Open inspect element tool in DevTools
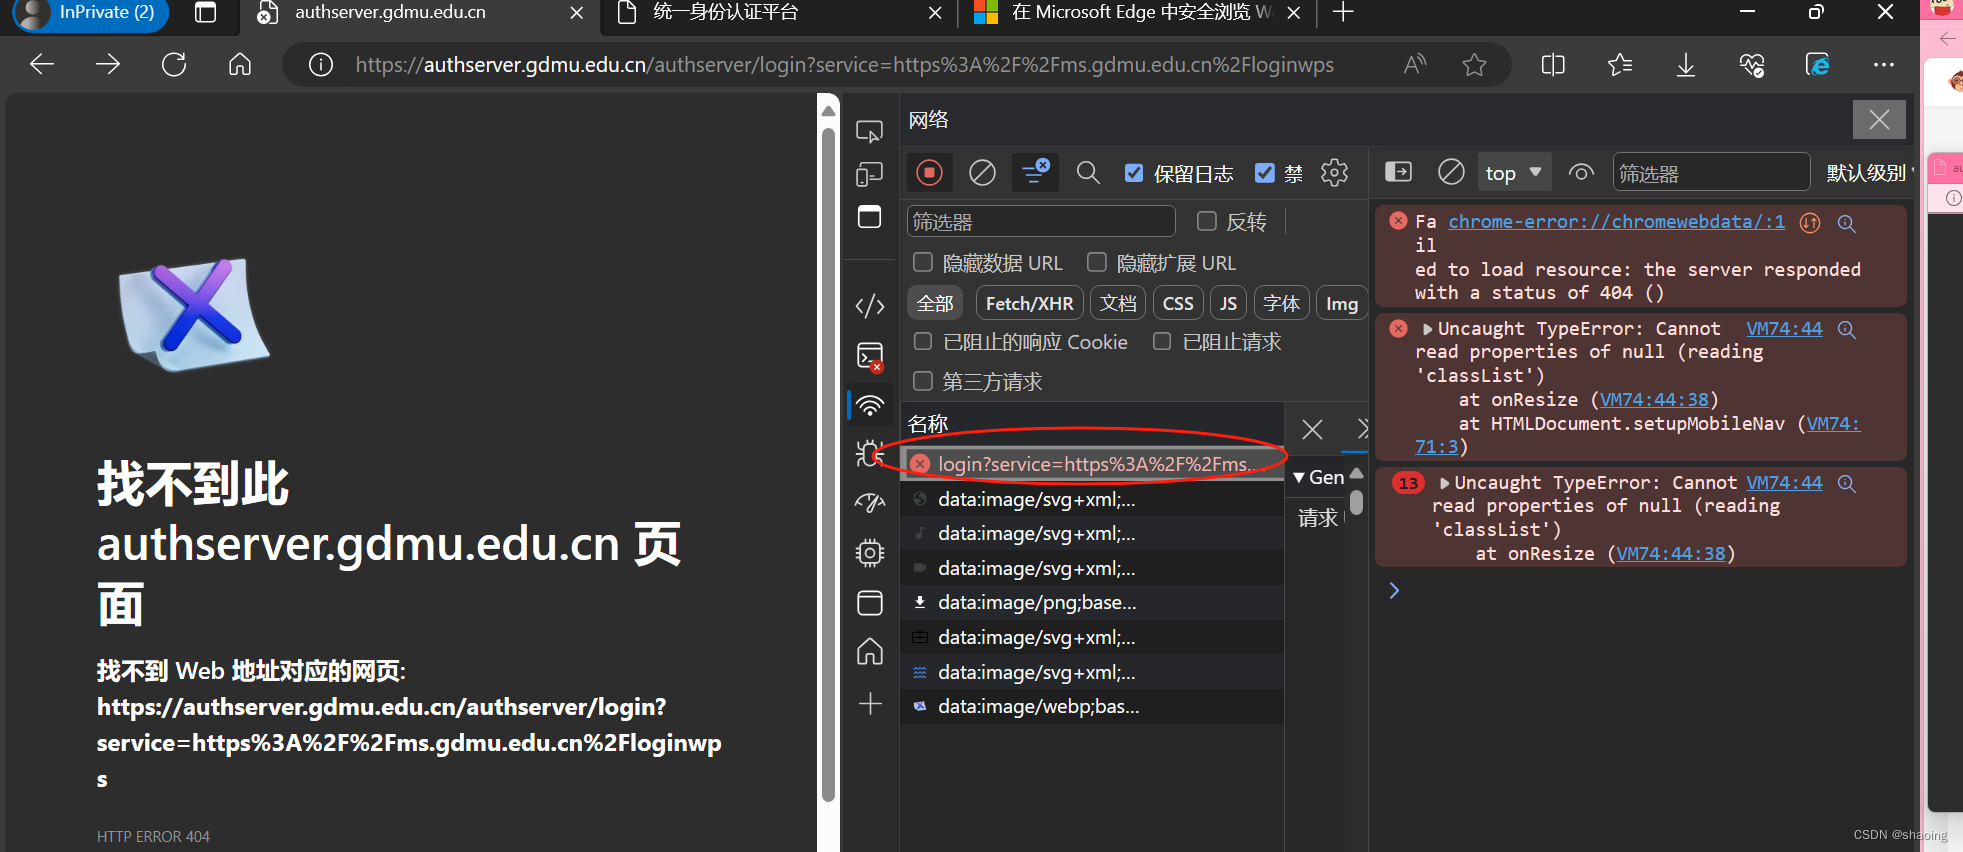This screenshot has width=1963, height=852. [870, 131]
